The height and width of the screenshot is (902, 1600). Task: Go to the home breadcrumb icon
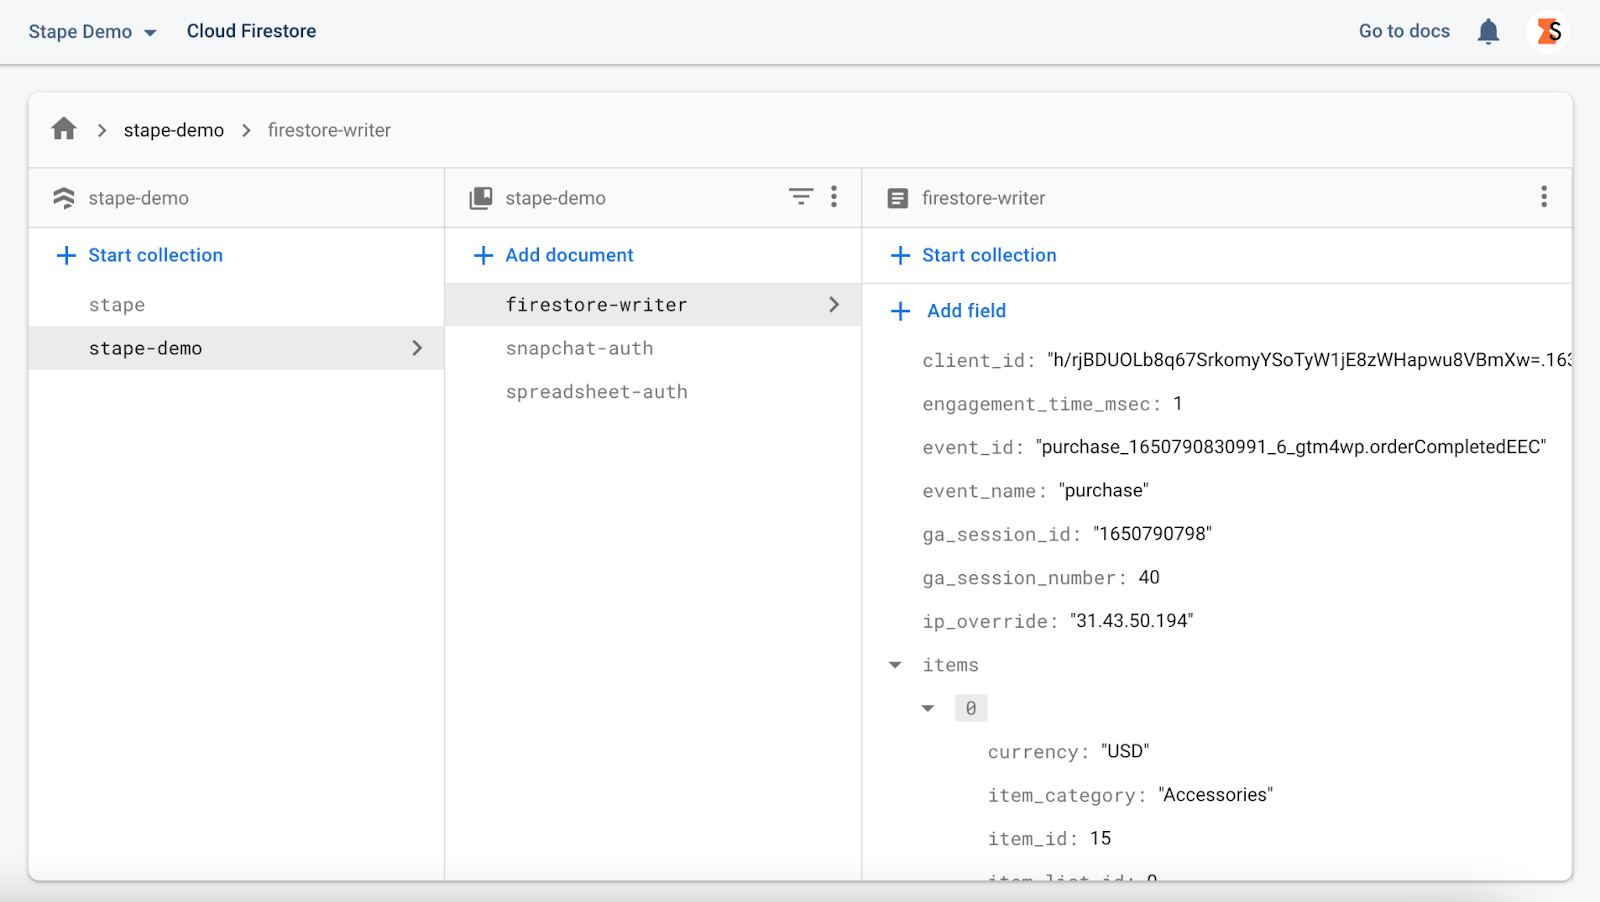pyautogui.click(x=64, y=129)
